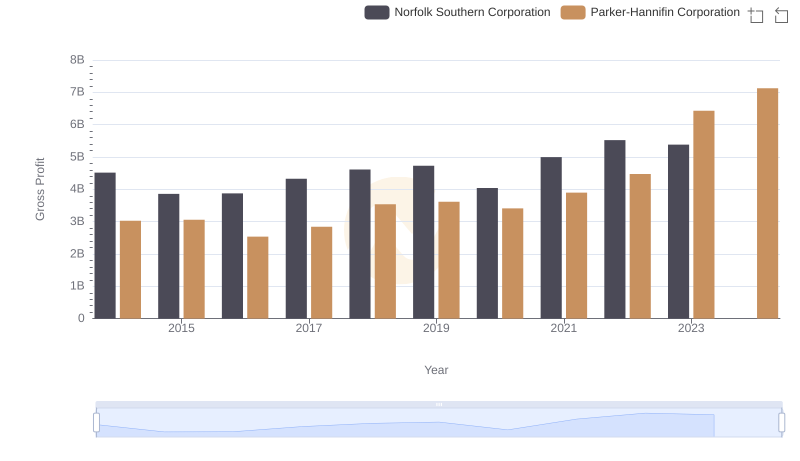
Task: Click the right handle of the range slider
Action: (781, 422)
